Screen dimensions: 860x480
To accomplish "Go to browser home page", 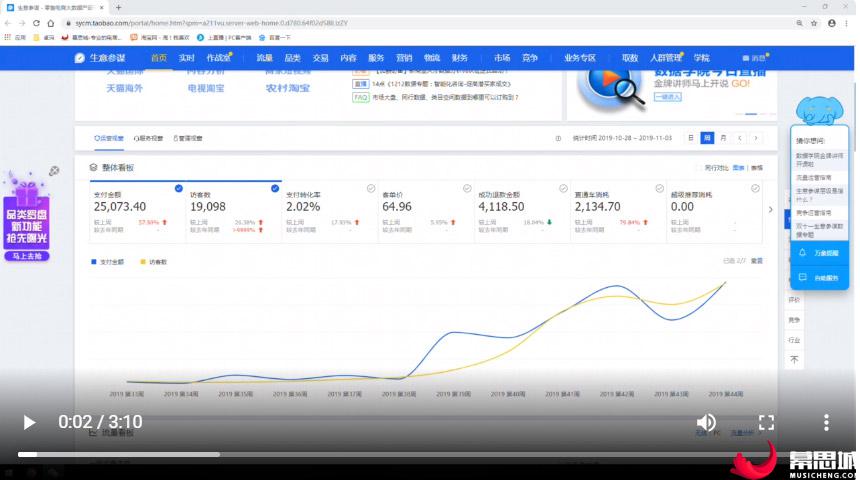I will 50,23.
